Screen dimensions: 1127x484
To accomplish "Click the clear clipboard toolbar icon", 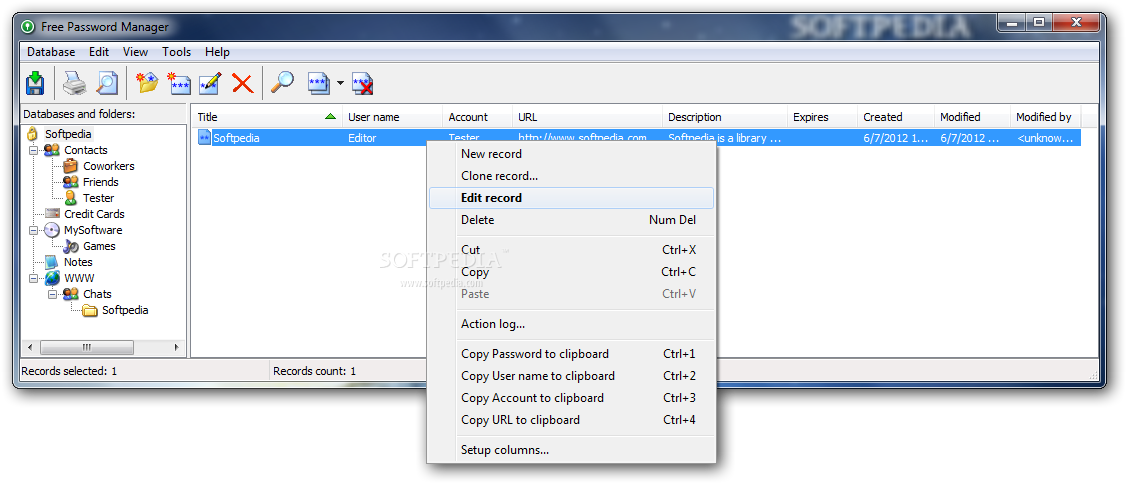I will [x=362, y=83].
